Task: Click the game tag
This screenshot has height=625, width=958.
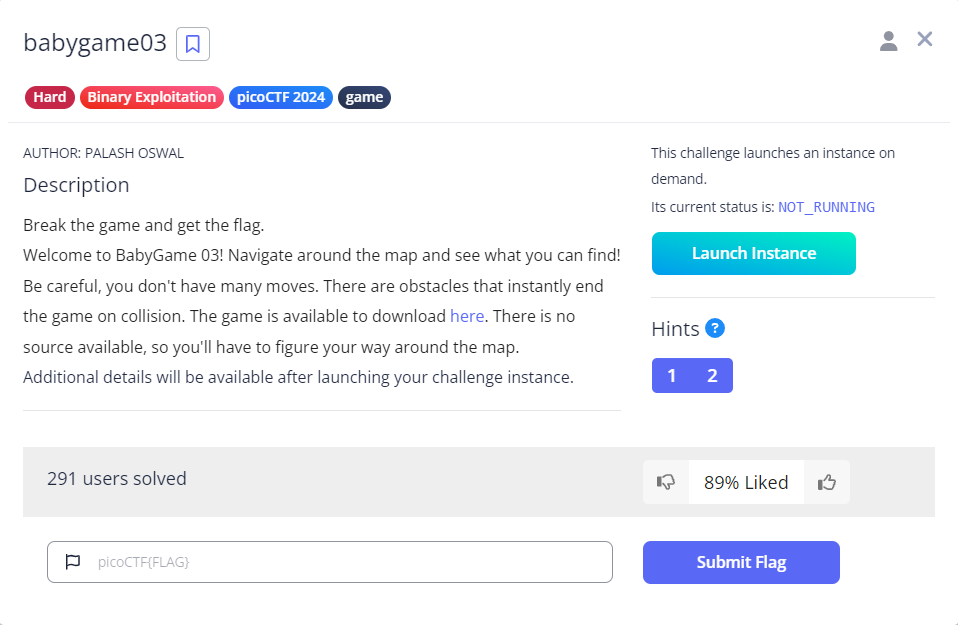Action: click(x=364, y=97)
